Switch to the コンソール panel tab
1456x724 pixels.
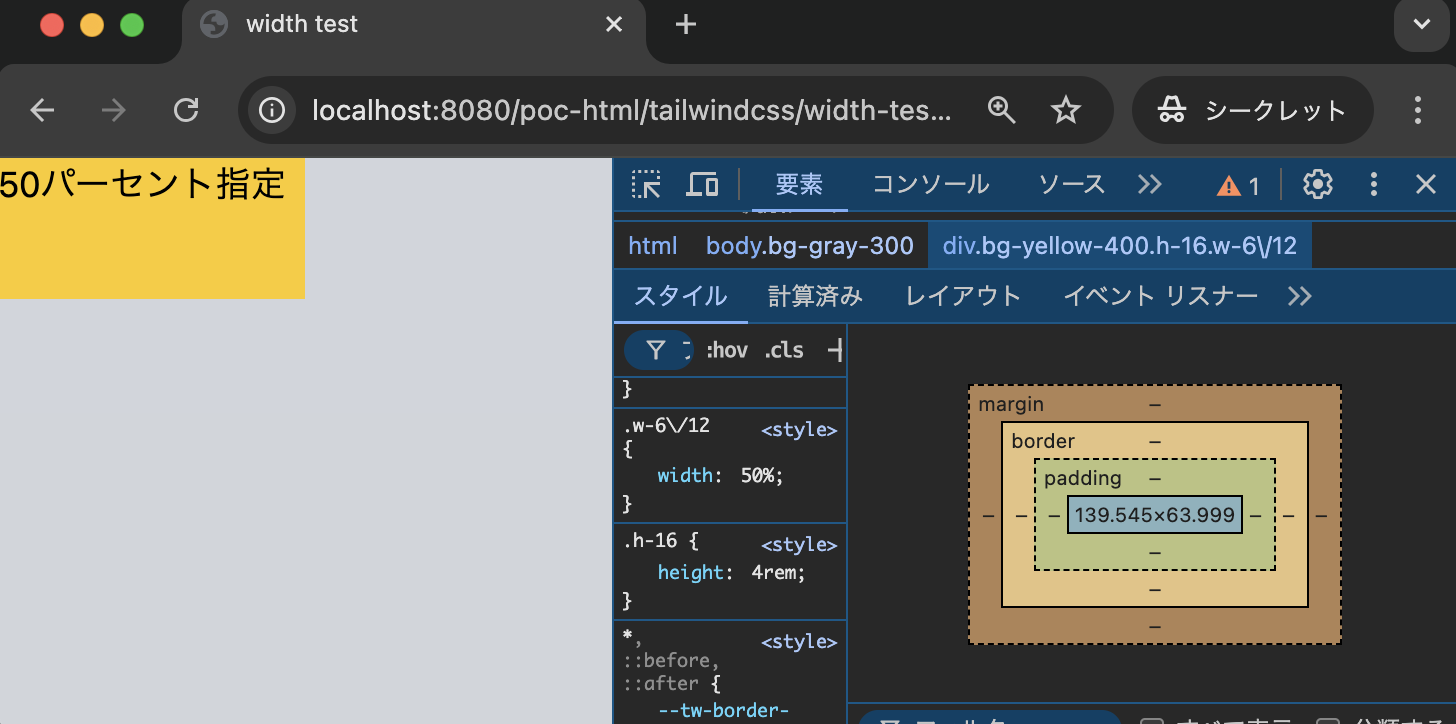[x=930, y=184]
